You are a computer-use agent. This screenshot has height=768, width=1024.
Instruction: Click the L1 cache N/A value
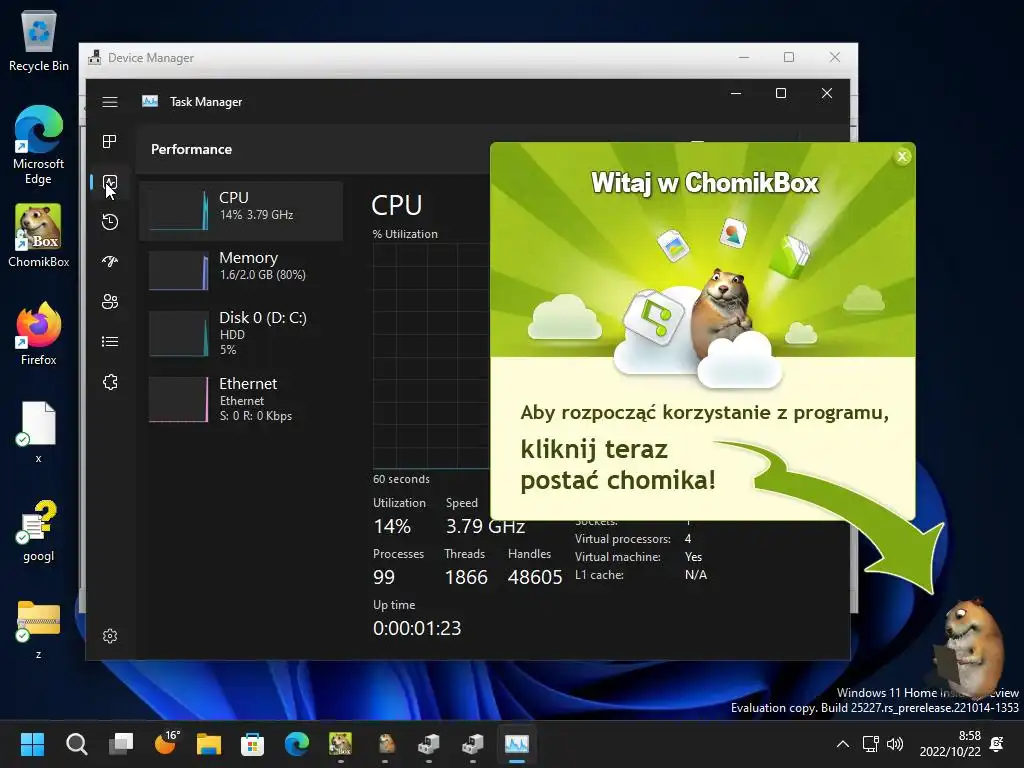pyautogui.click(x=696, y=575)
